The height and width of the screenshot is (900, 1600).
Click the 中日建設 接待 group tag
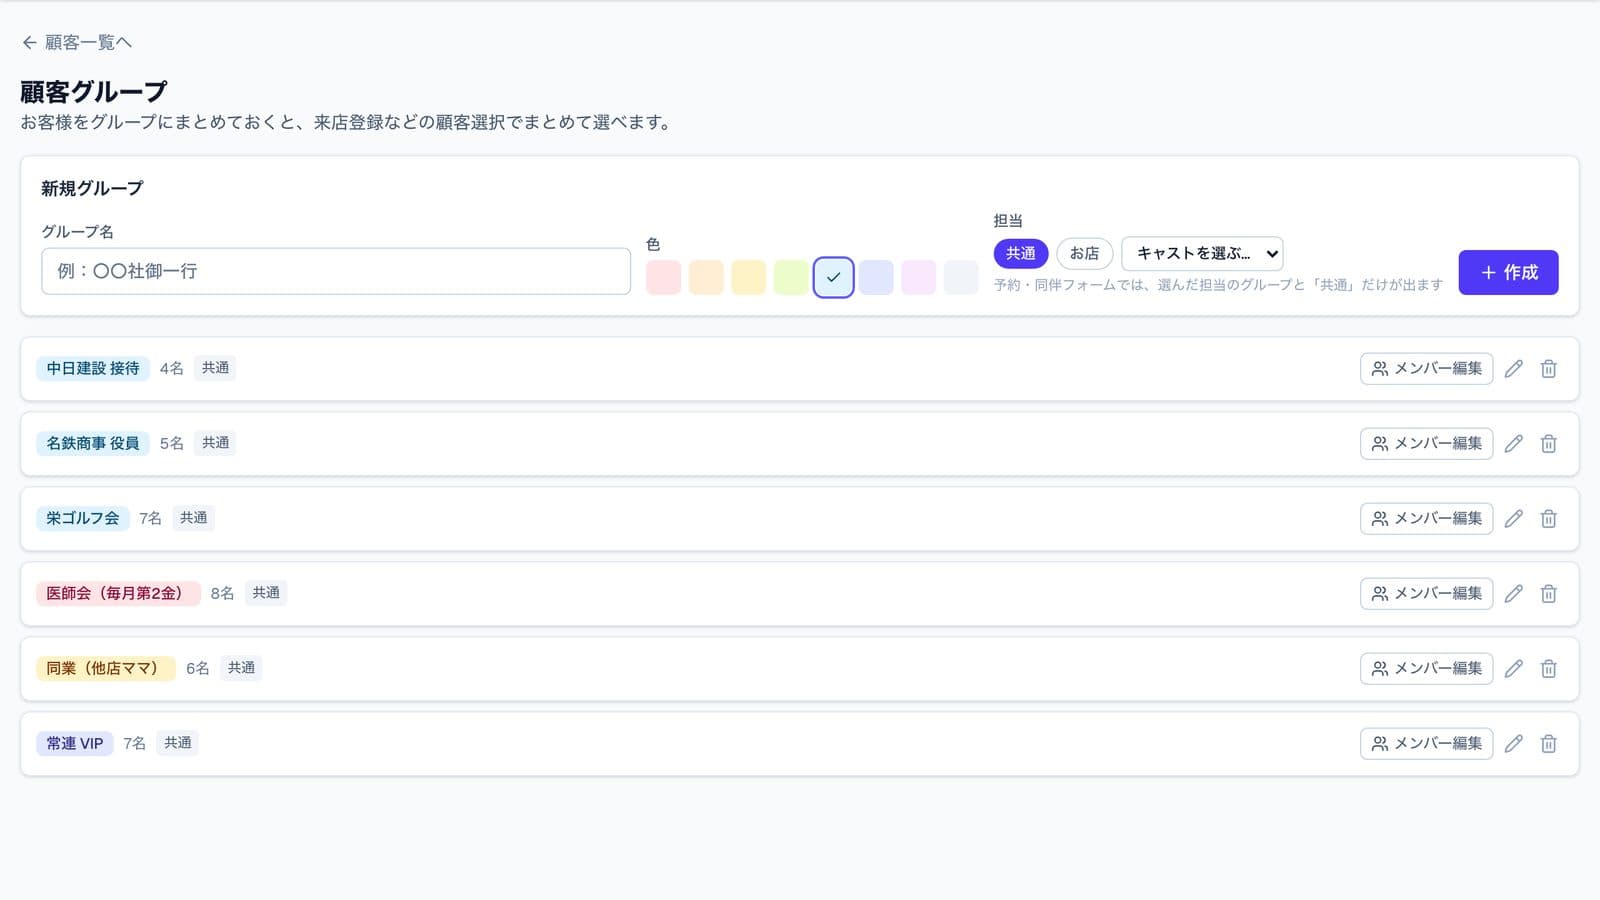(93, 369)
